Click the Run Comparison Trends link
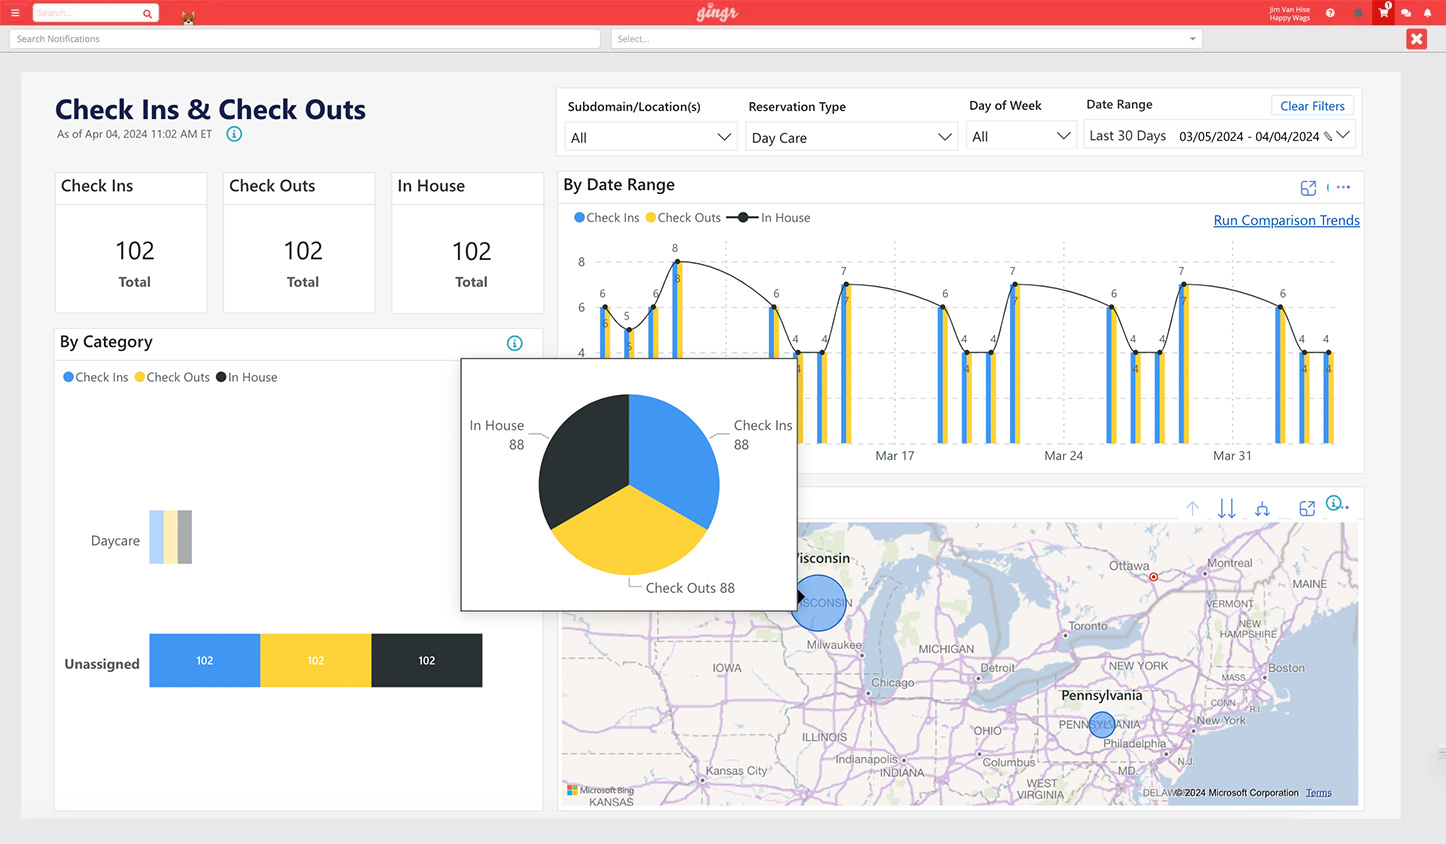This screenshot has height=844, width=1446. 1286,220
